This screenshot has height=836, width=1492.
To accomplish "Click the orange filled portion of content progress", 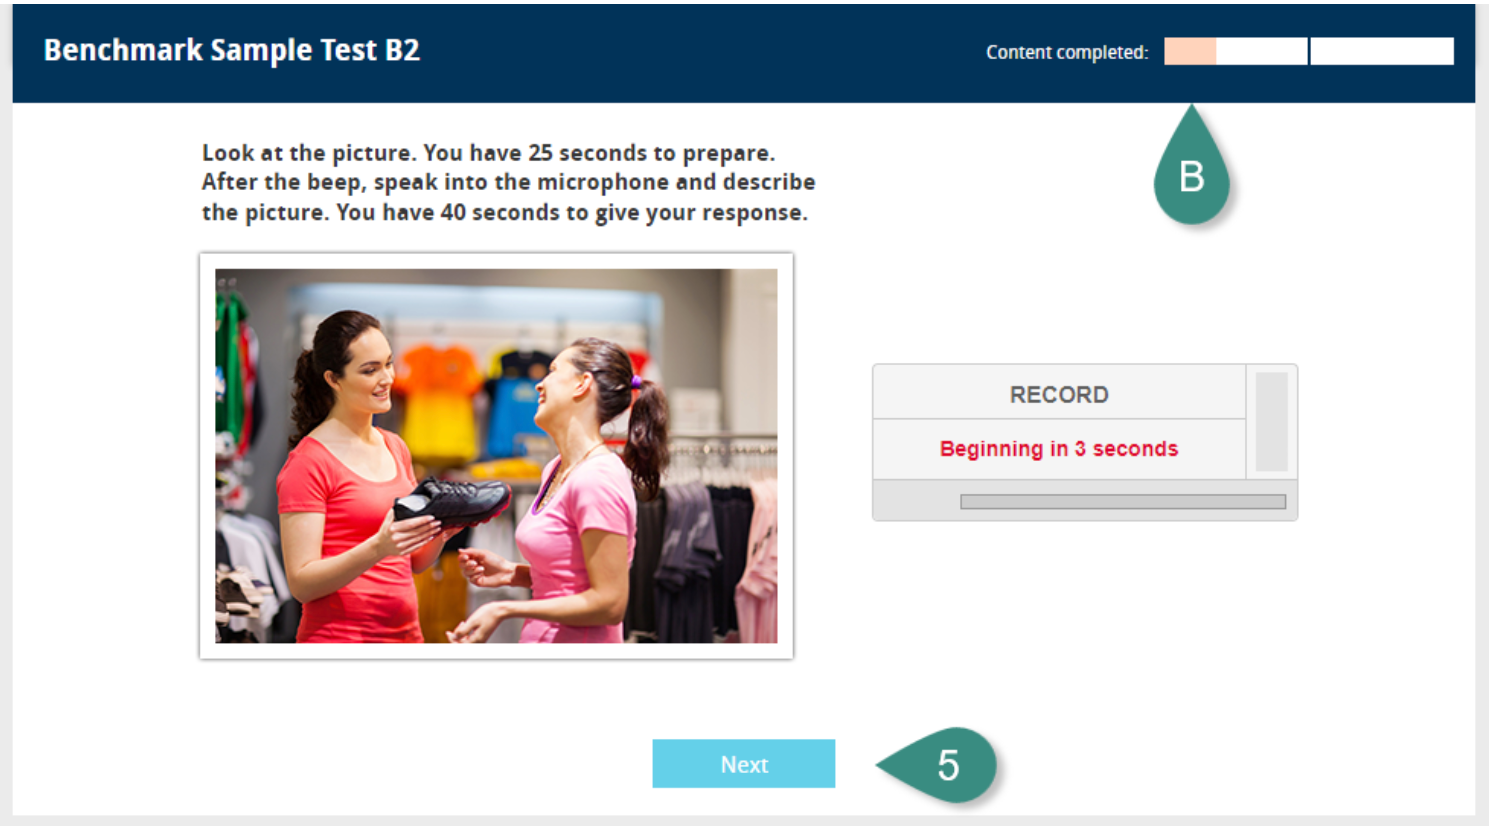I will pyautogui.click(x=1190, y=51).
